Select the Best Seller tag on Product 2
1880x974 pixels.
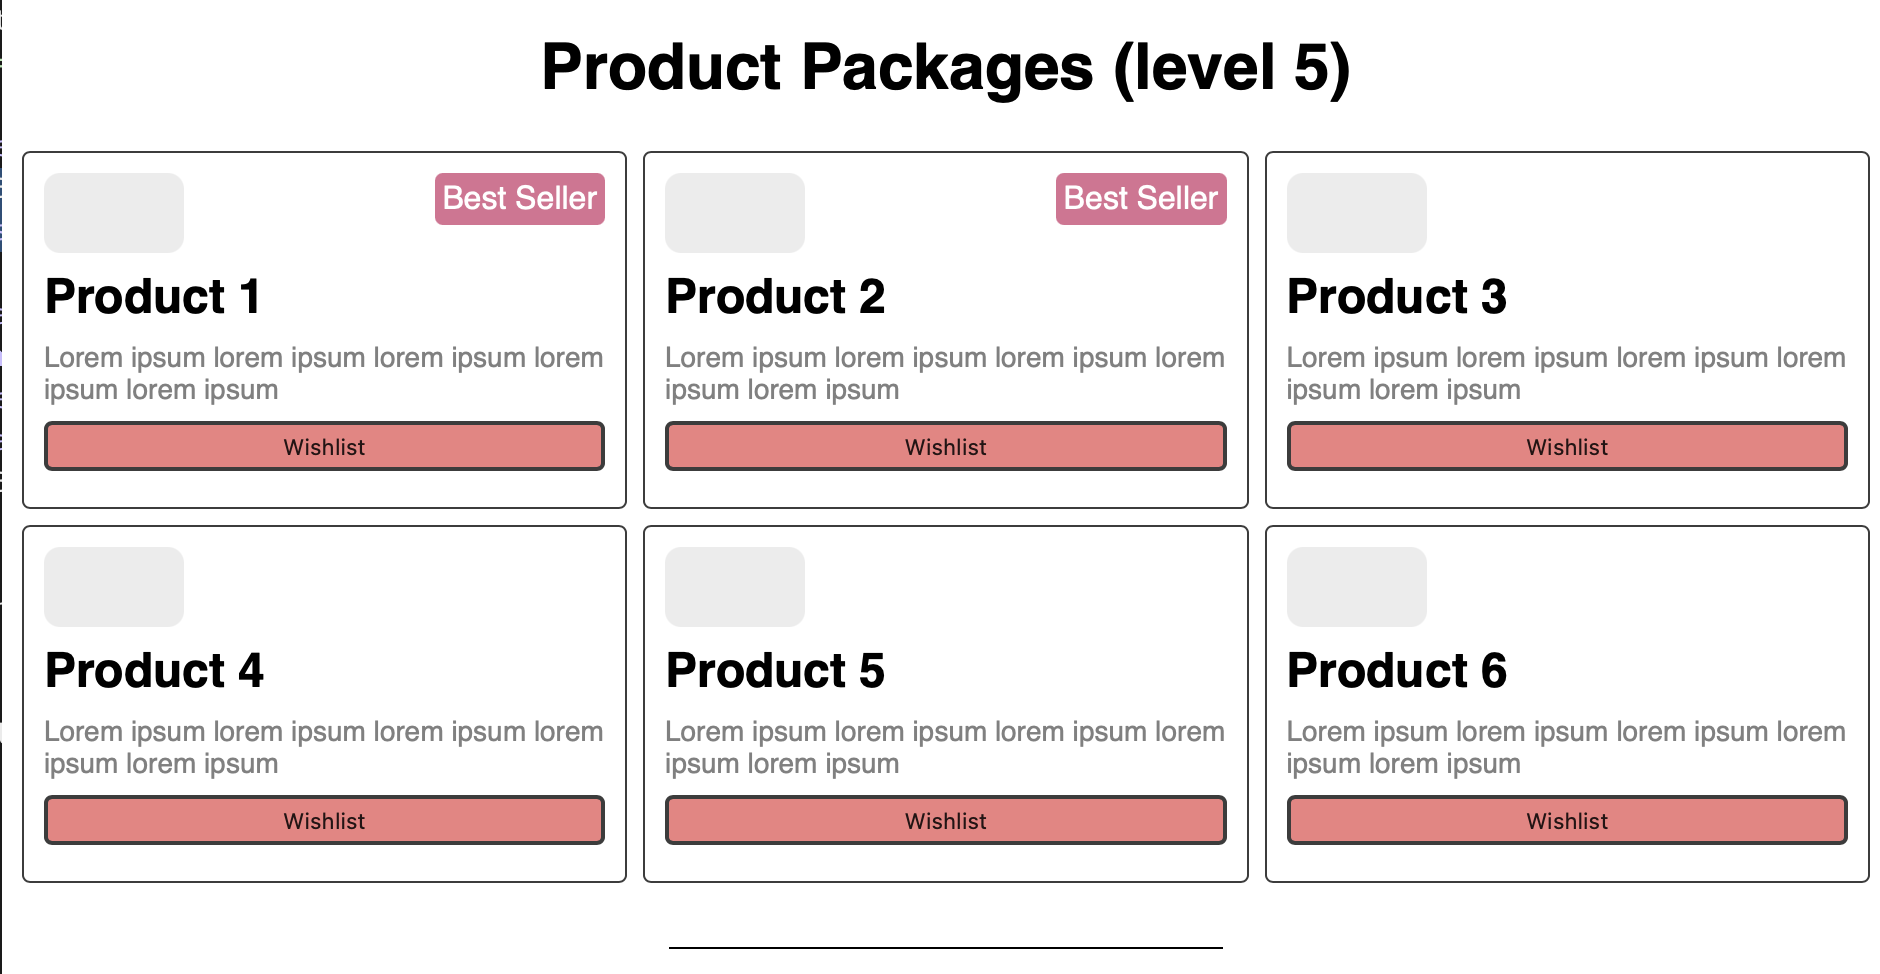1141,199
